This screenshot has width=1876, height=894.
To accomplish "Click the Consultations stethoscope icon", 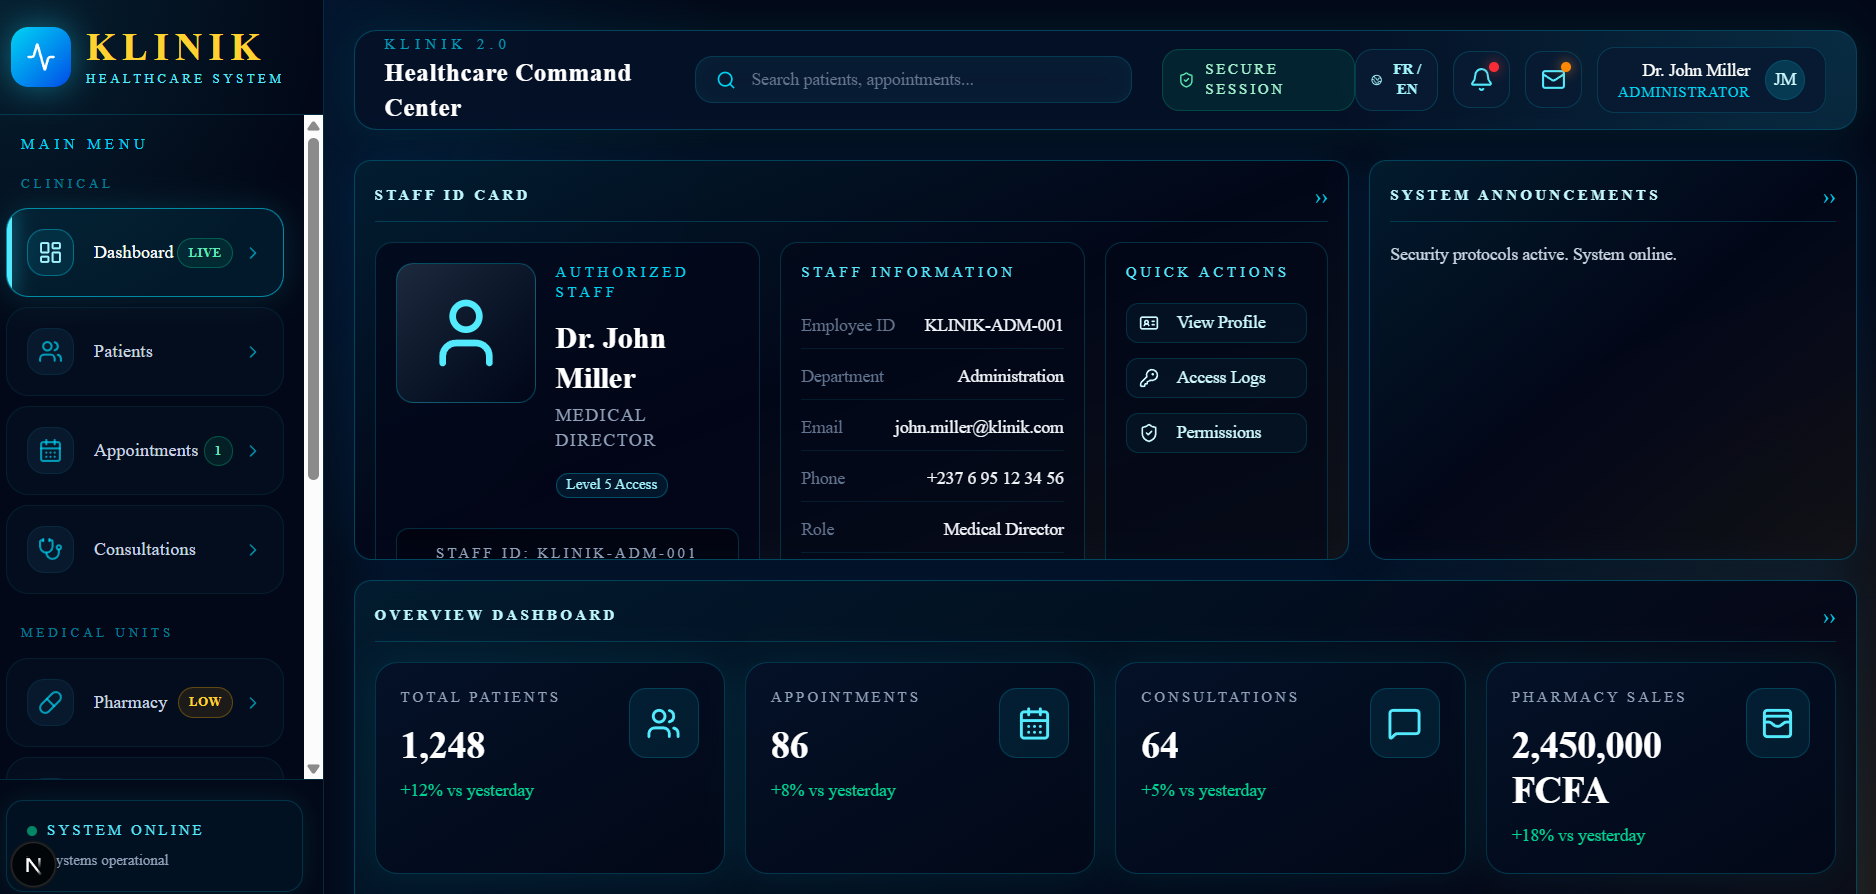I will coord(50,549).
